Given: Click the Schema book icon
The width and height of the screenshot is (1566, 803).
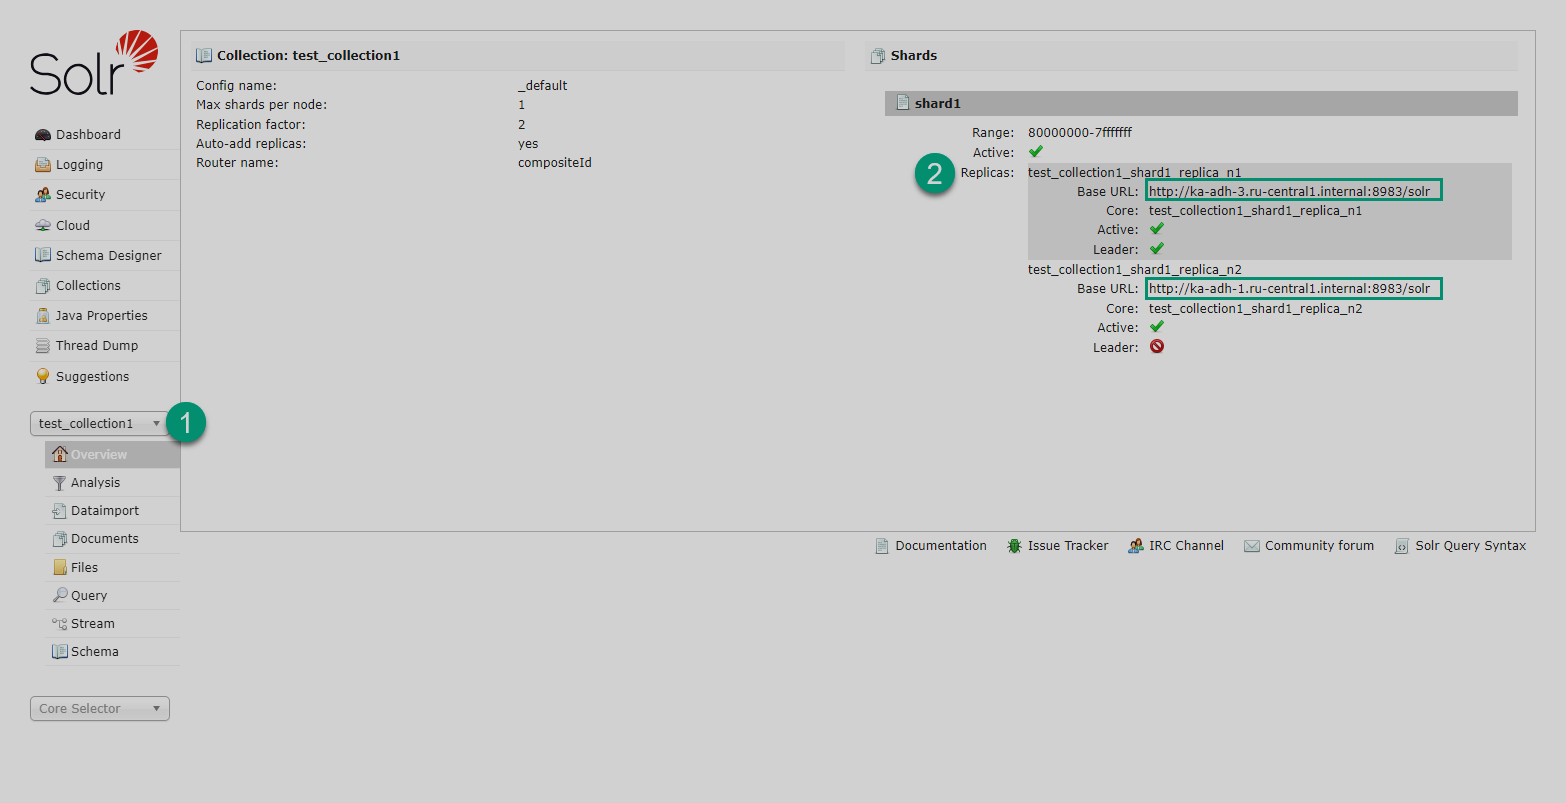Looking at the screenshot, I should pyautogui.click(x=60, y=652).
